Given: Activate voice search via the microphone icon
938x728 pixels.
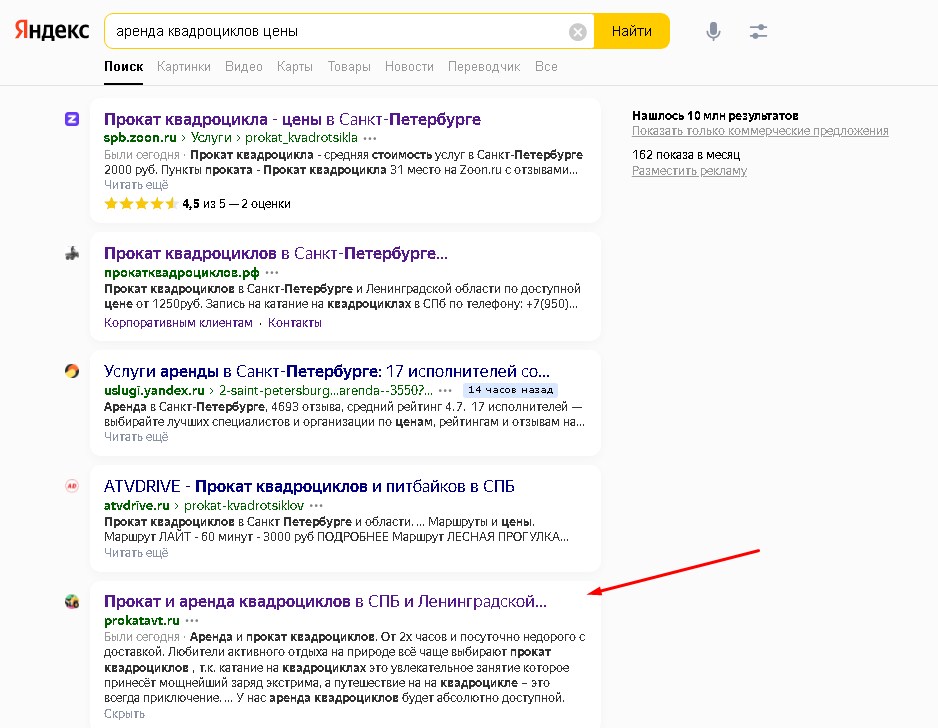Looking at the screenshot, I should point(713,31).
